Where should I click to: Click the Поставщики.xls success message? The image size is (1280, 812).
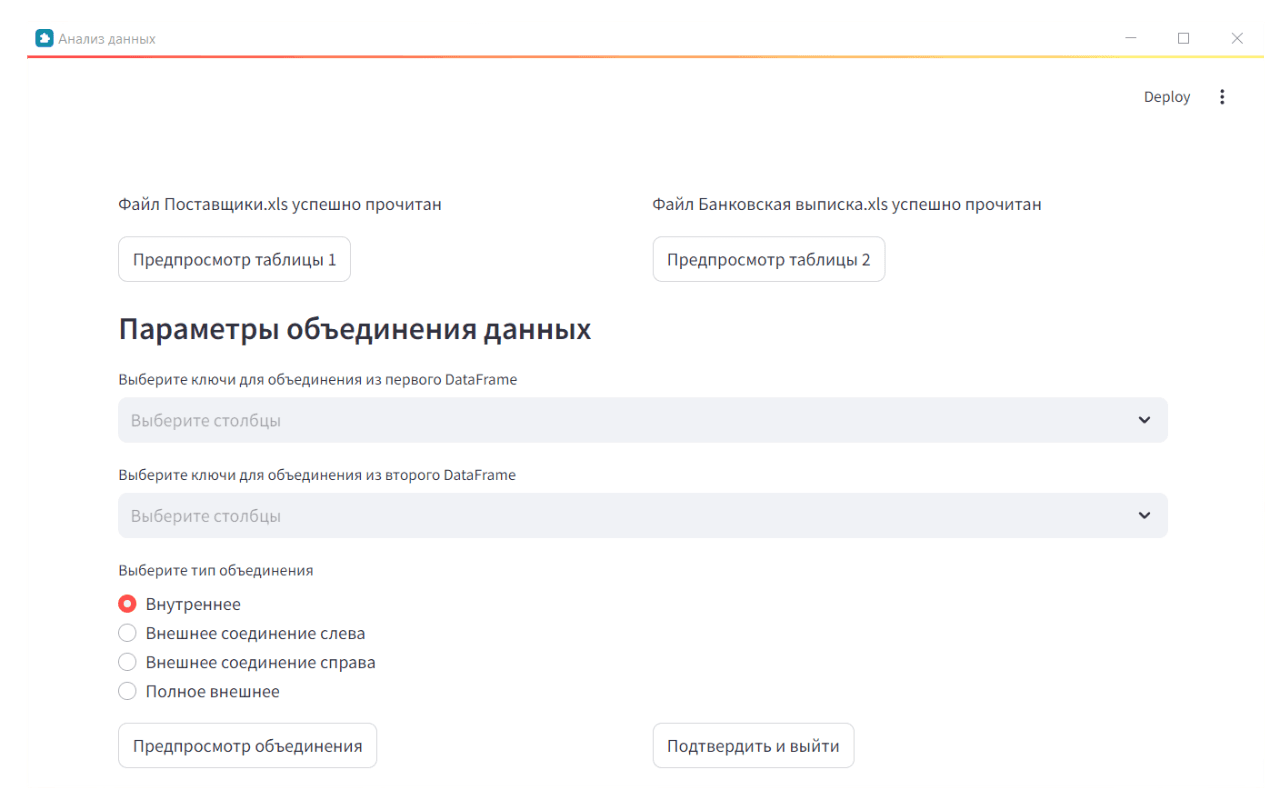pos(280,204)
